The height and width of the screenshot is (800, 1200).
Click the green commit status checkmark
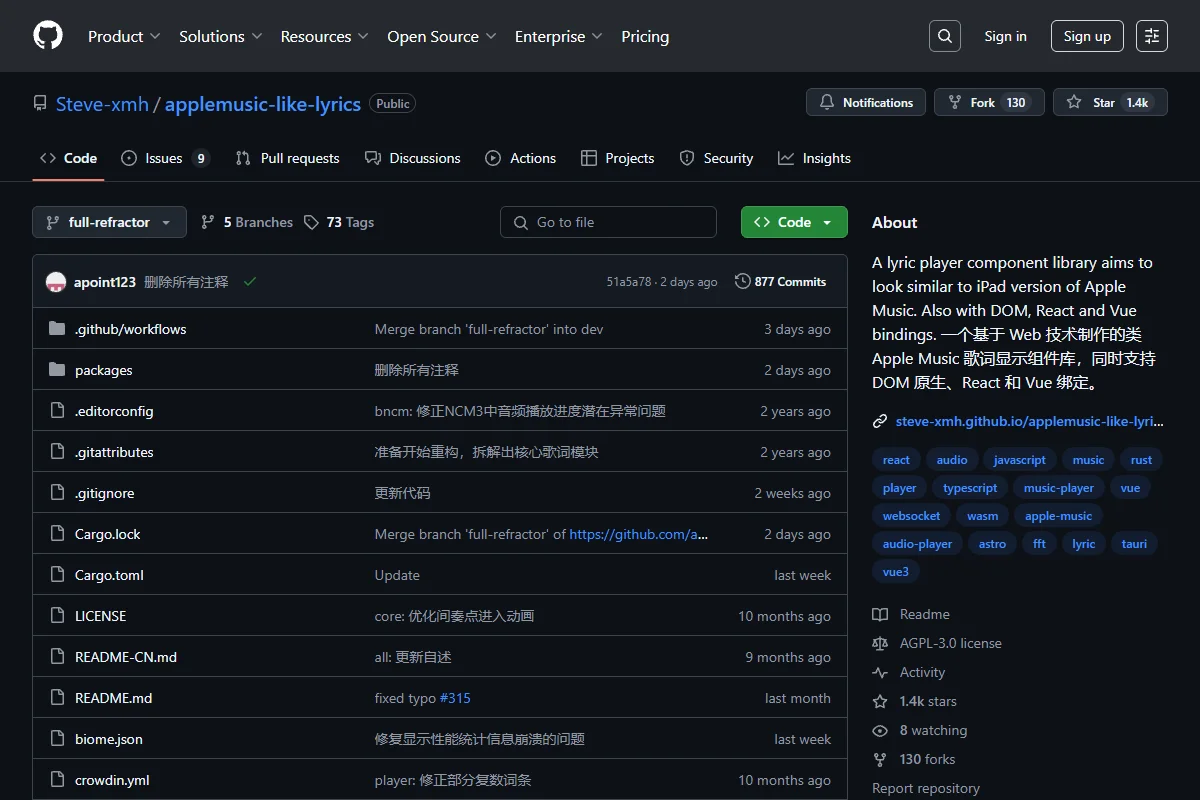coord(250,282)
